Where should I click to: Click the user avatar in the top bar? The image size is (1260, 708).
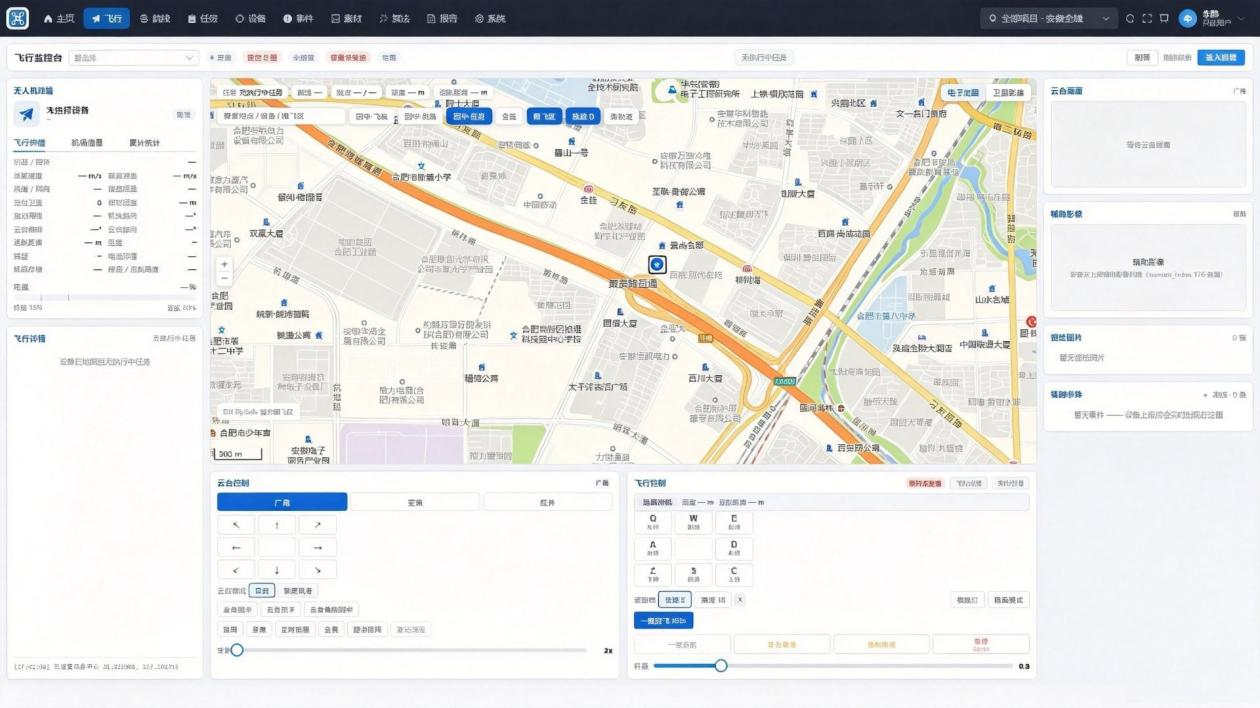click(x=1188, y=18)
